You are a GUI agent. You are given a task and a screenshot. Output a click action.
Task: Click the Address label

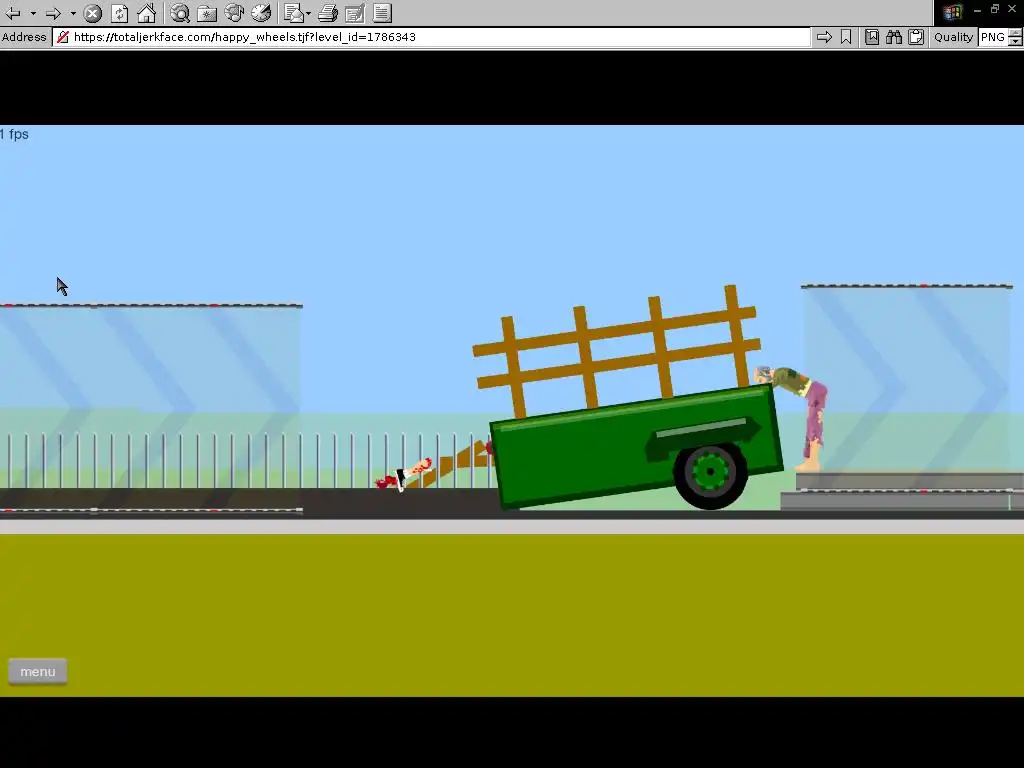24,37
